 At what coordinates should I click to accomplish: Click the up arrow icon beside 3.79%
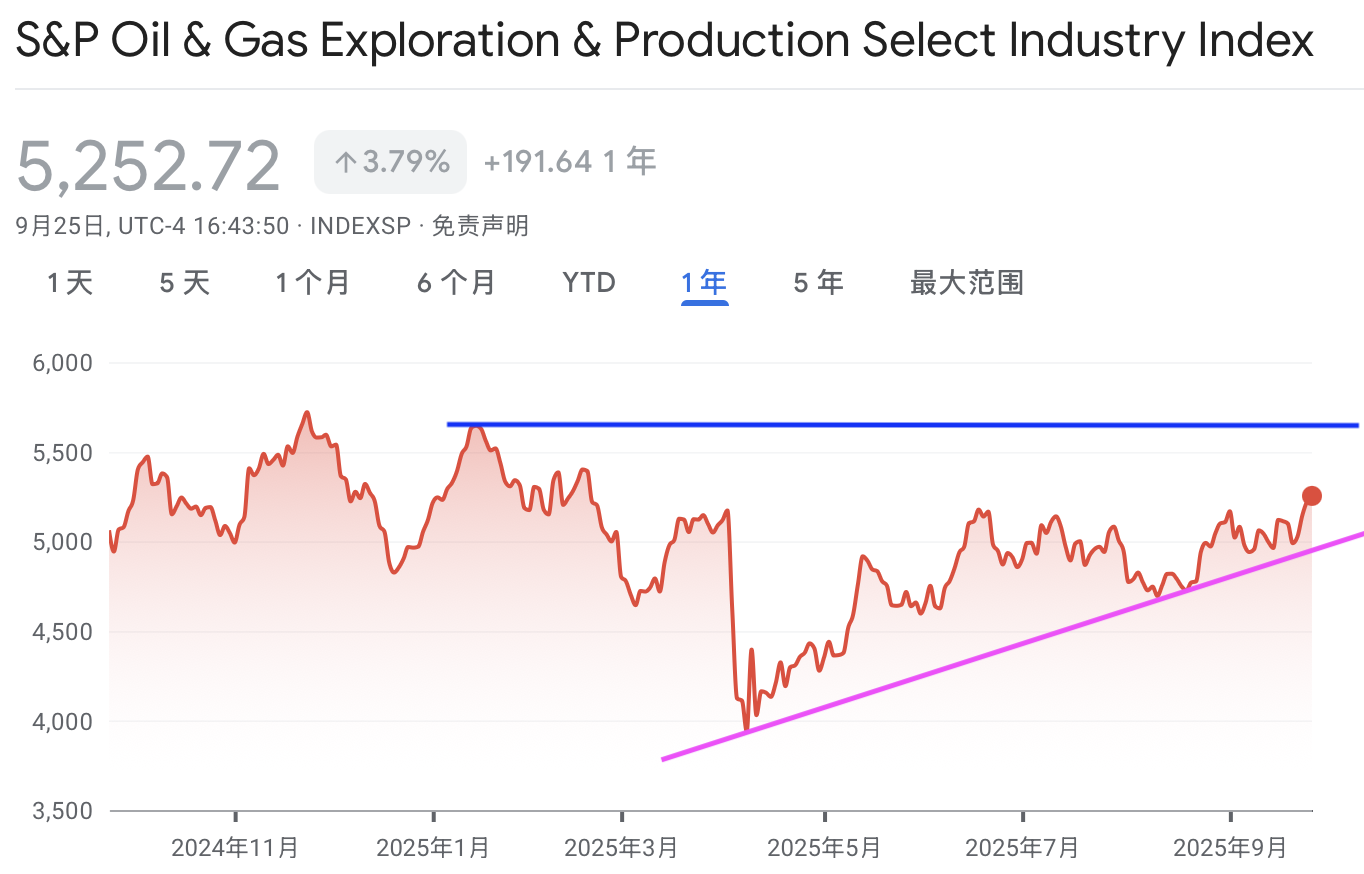pos(345,162)
